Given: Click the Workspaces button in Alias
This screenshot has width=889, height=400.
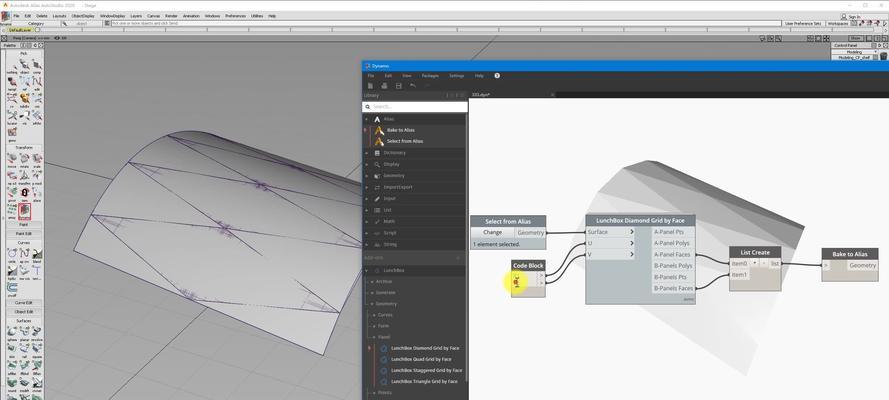Looking at the screenshot, I should point(839,24).
